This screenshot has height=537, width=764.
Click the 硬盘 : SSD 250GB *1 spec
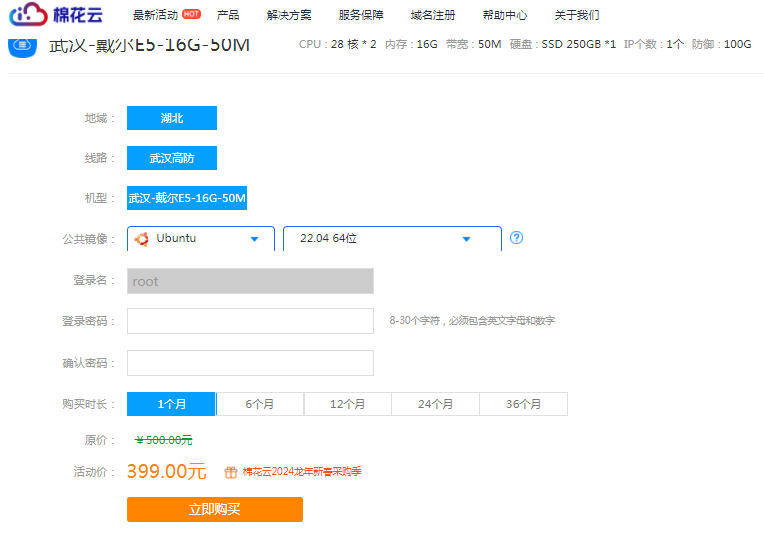(563, 44)
